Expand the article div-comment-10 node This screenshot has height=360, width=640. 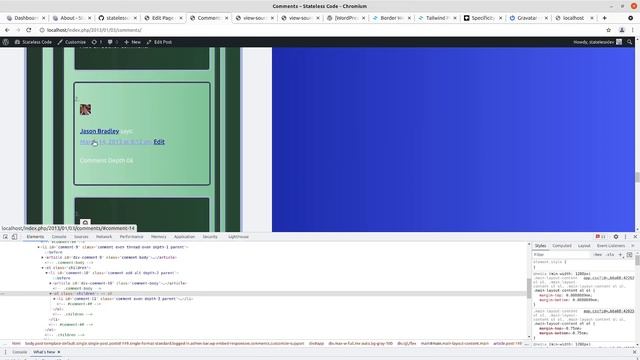(51, 283)
